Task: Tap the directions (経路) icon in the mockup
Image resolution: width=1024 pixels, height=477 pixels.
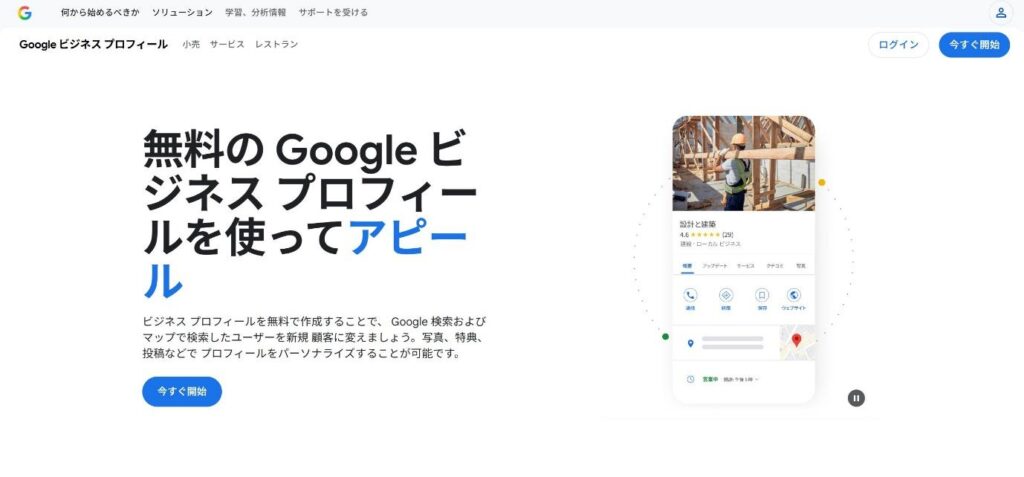Action: coord(726,295)
